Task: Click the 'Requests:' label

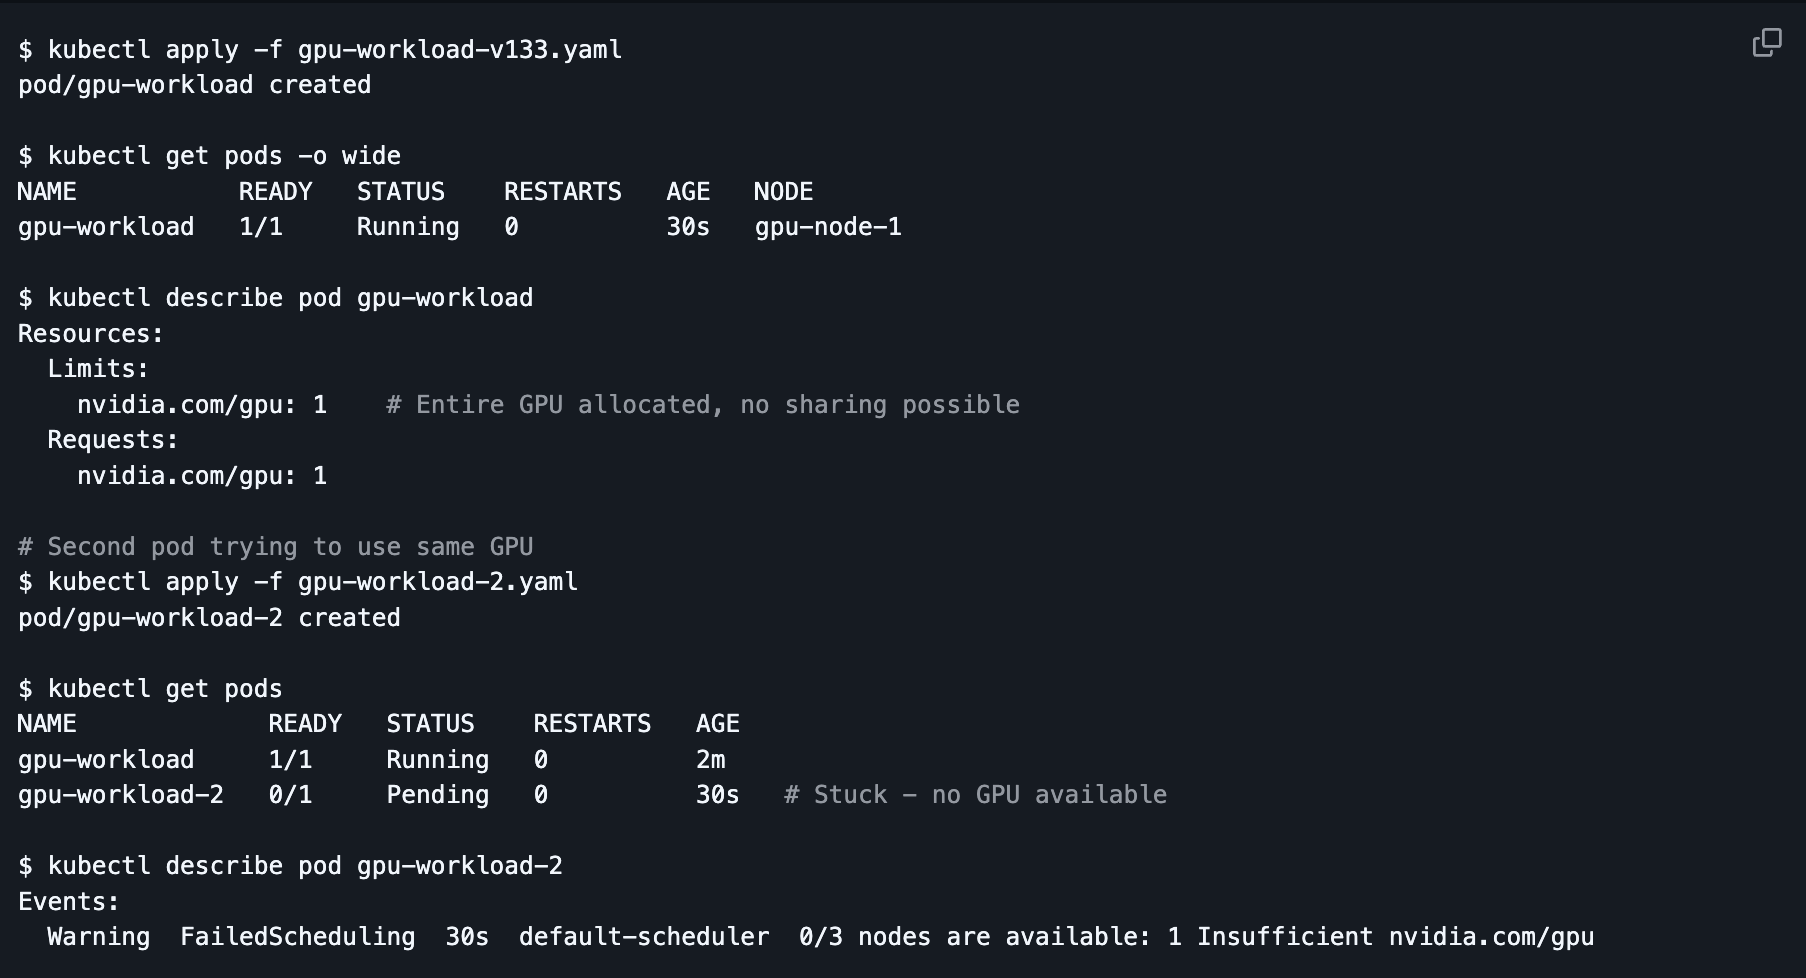Action: [x=112, y=440]
